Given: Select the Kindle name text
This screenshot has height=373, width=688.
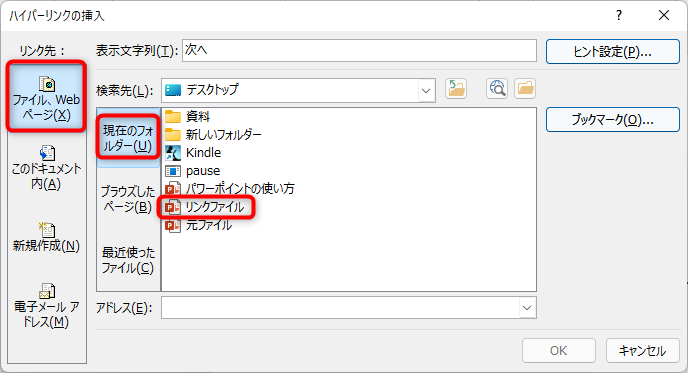Looking at the screenshot, I should click(204, 153).
